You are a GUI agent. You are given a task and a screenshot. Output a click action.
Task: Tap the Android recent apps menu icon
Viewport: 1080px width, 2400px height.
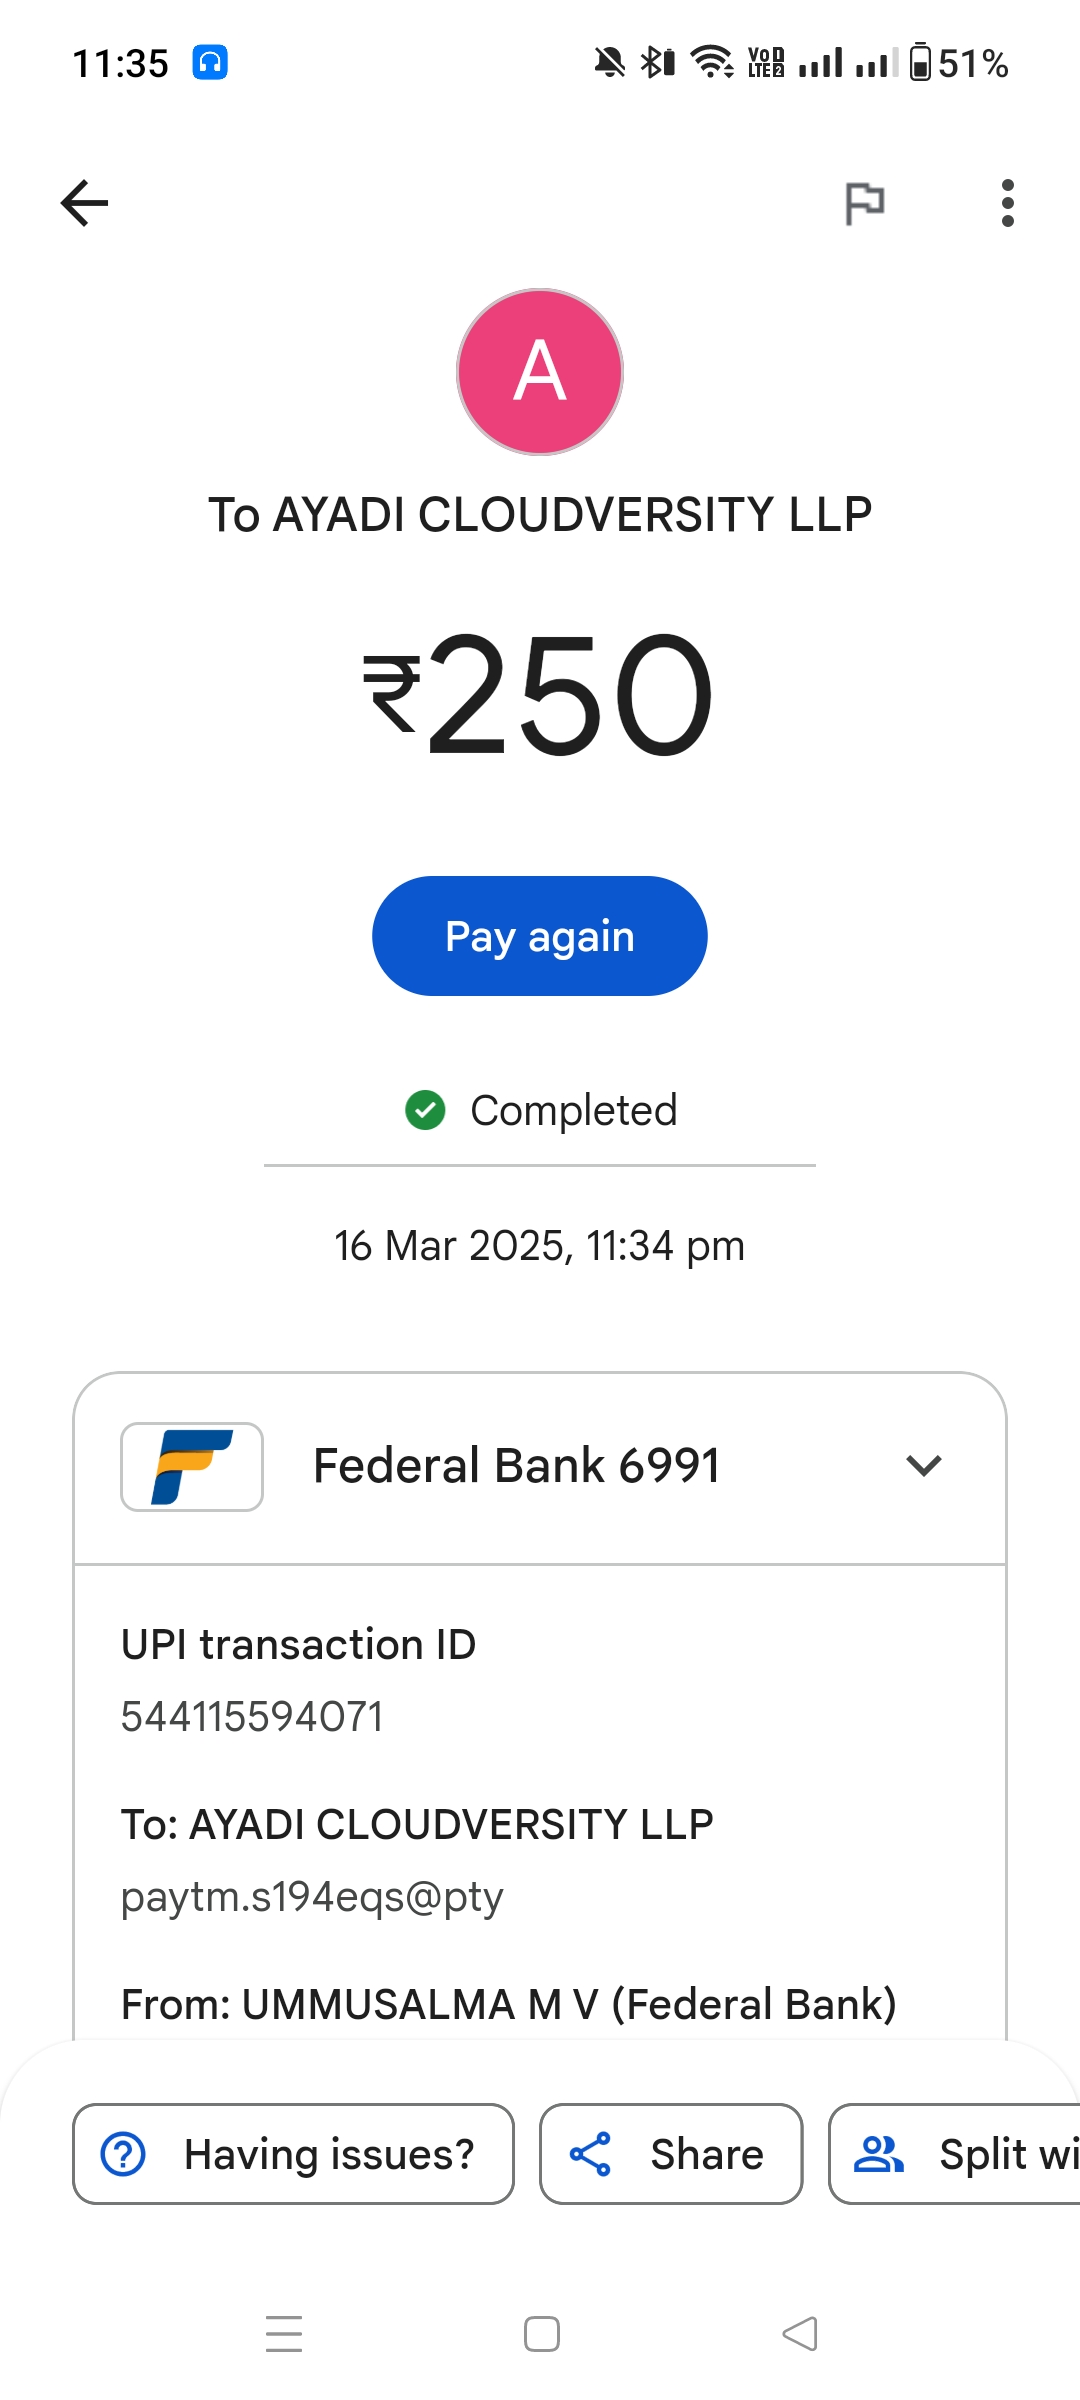pos(284,2334)
